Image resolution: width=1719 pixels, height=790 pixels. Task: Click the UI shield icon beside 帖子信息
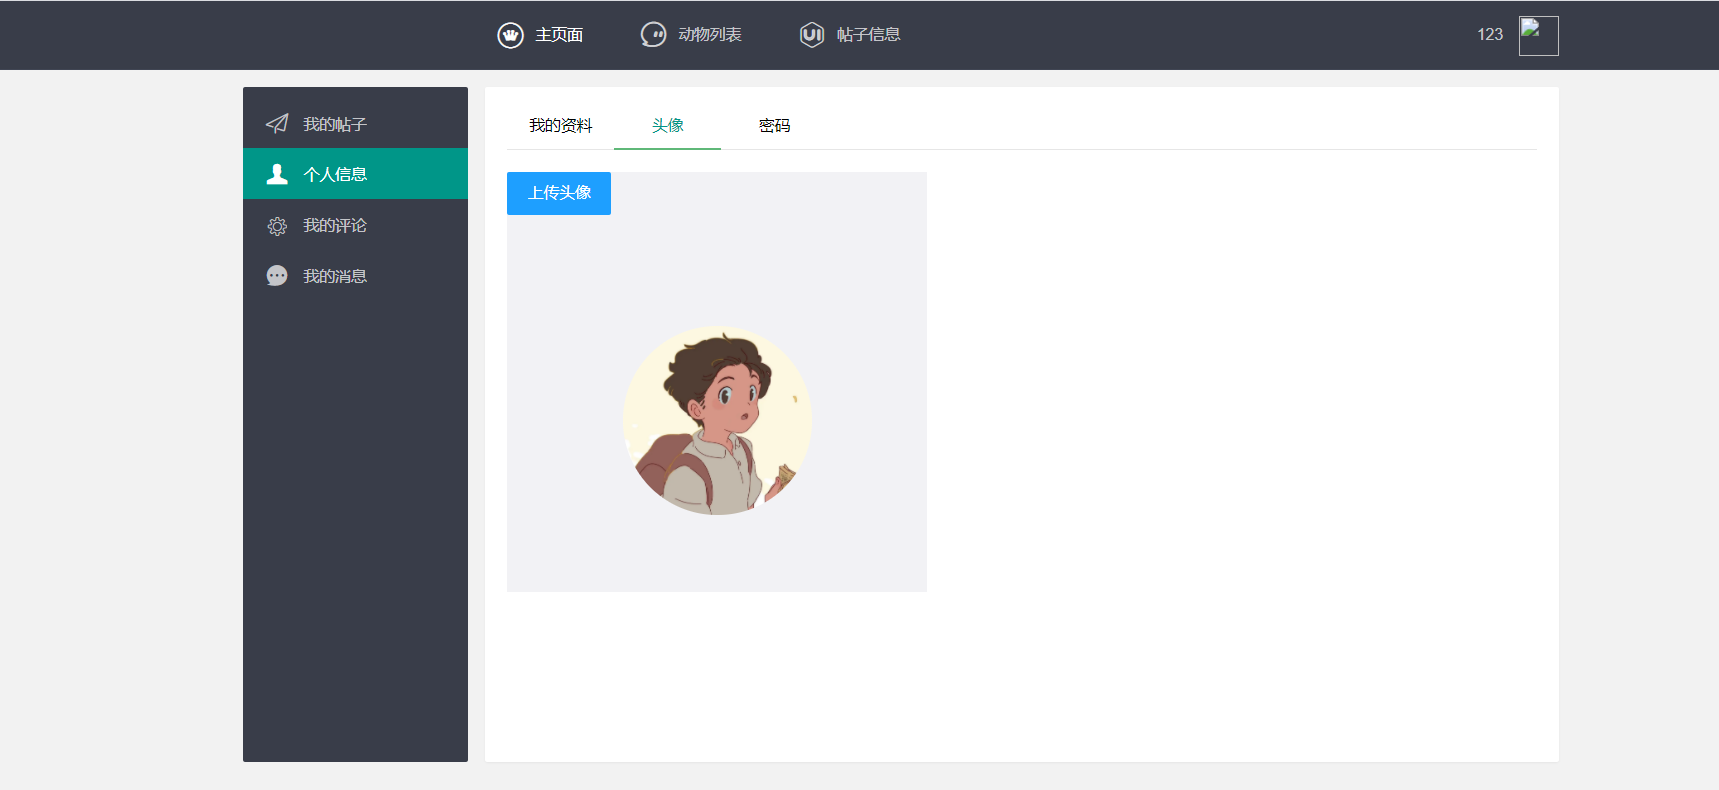point(812,35)
